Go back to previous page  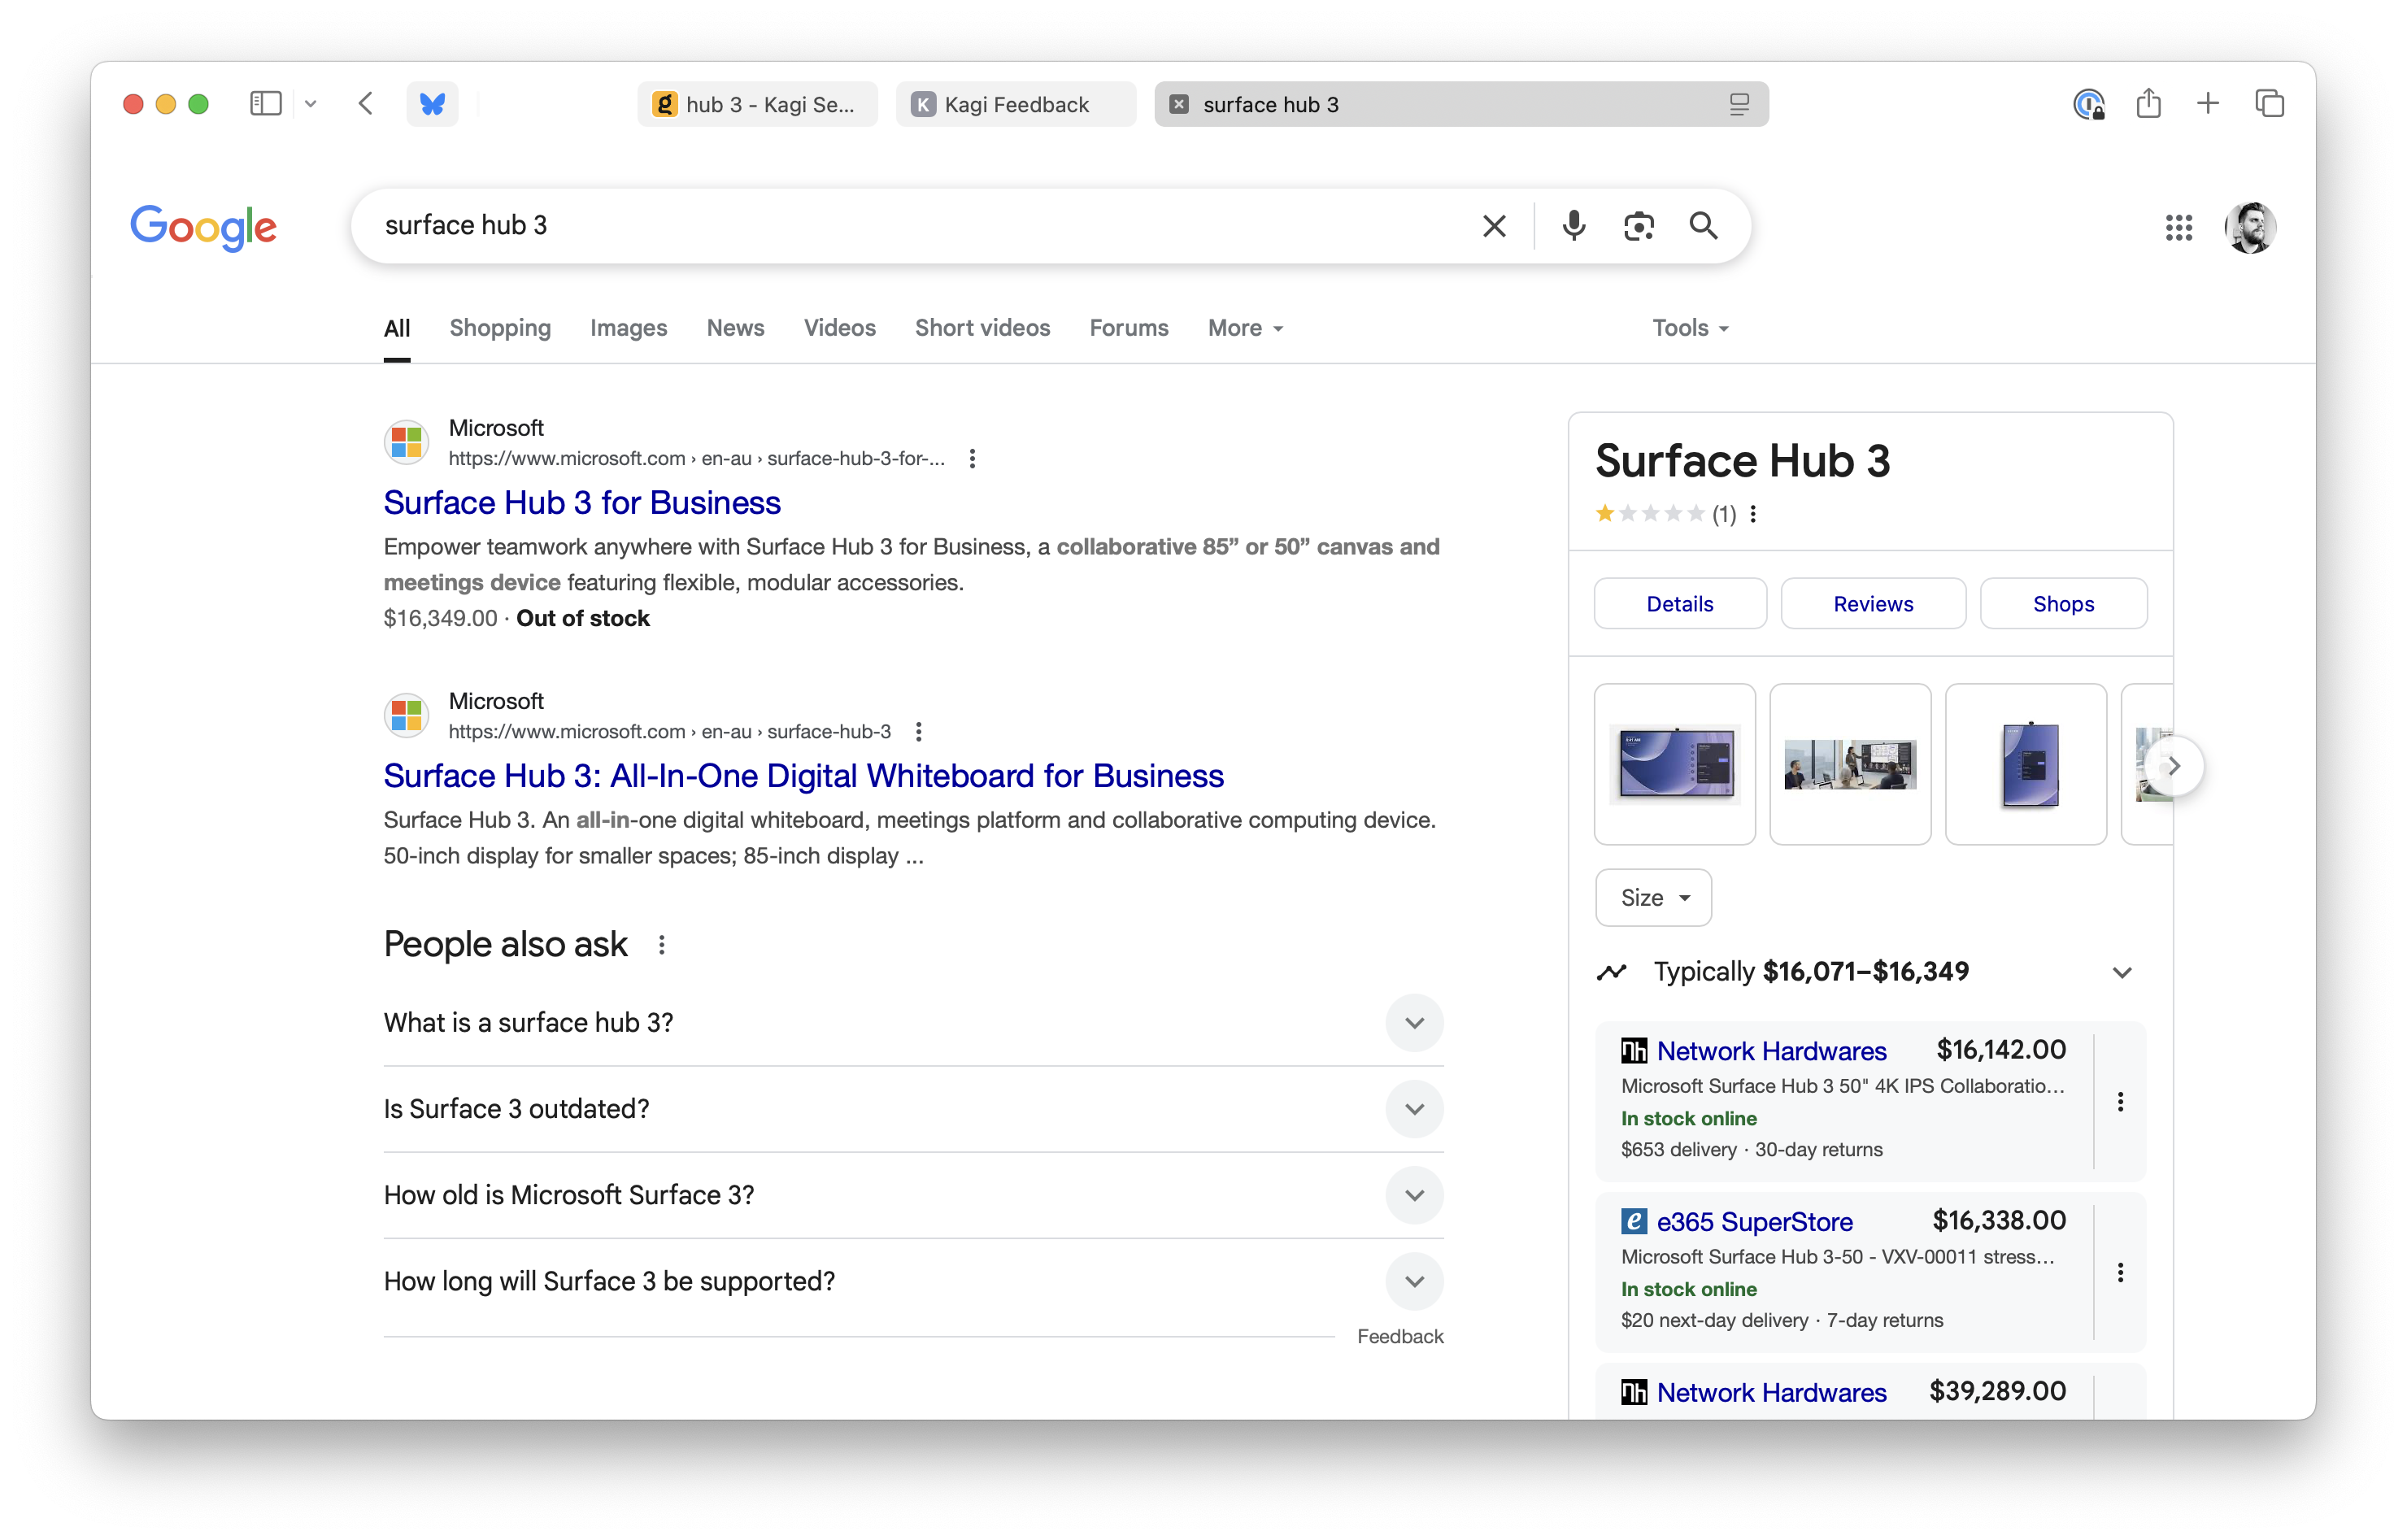coord(366,104)
